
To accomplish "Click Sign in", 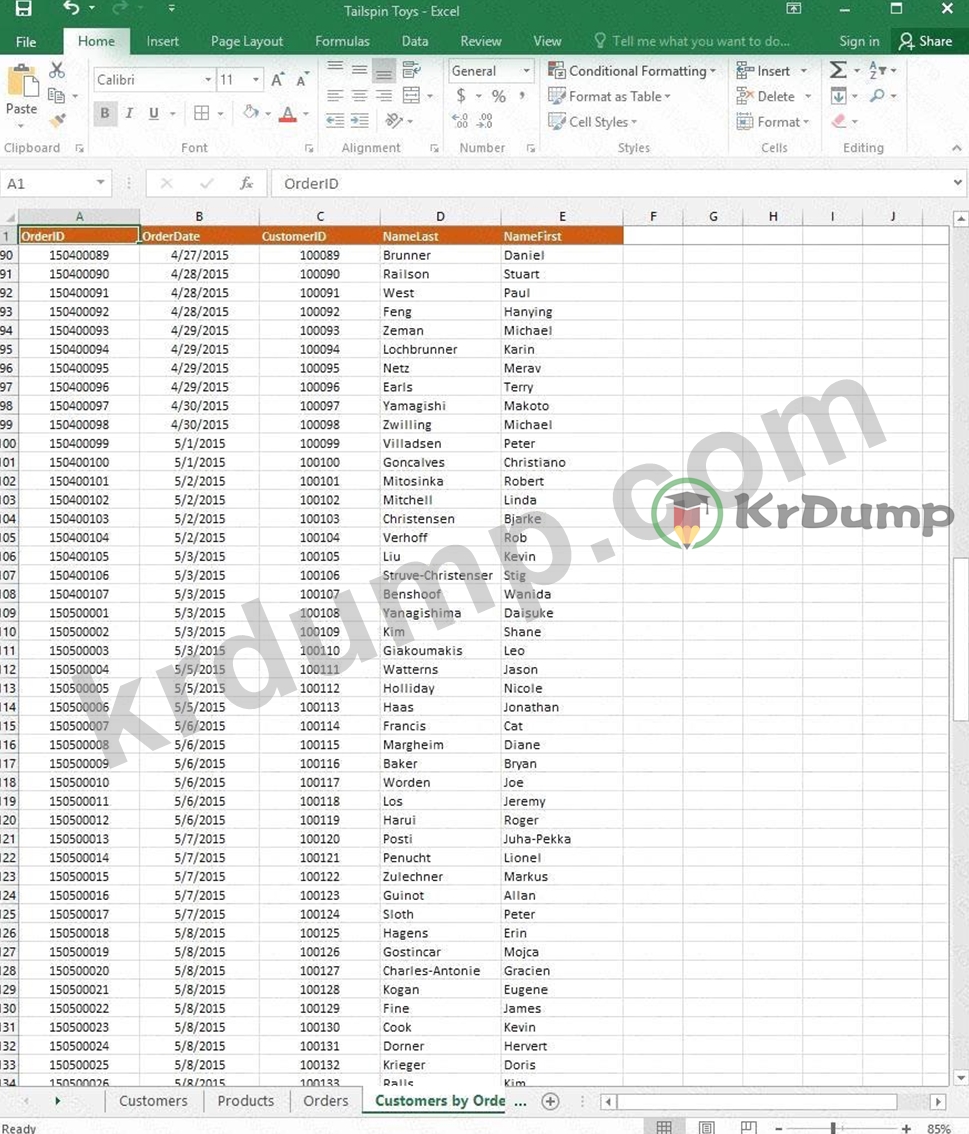I will click(859, 41).
